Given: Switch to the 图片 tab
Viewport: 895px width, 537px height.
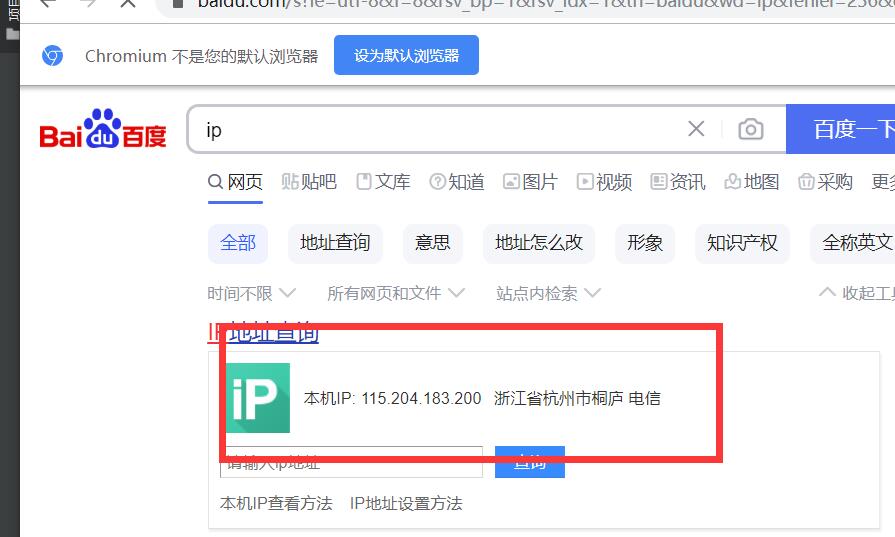Looking at the screenshot, I should (530, 182).
